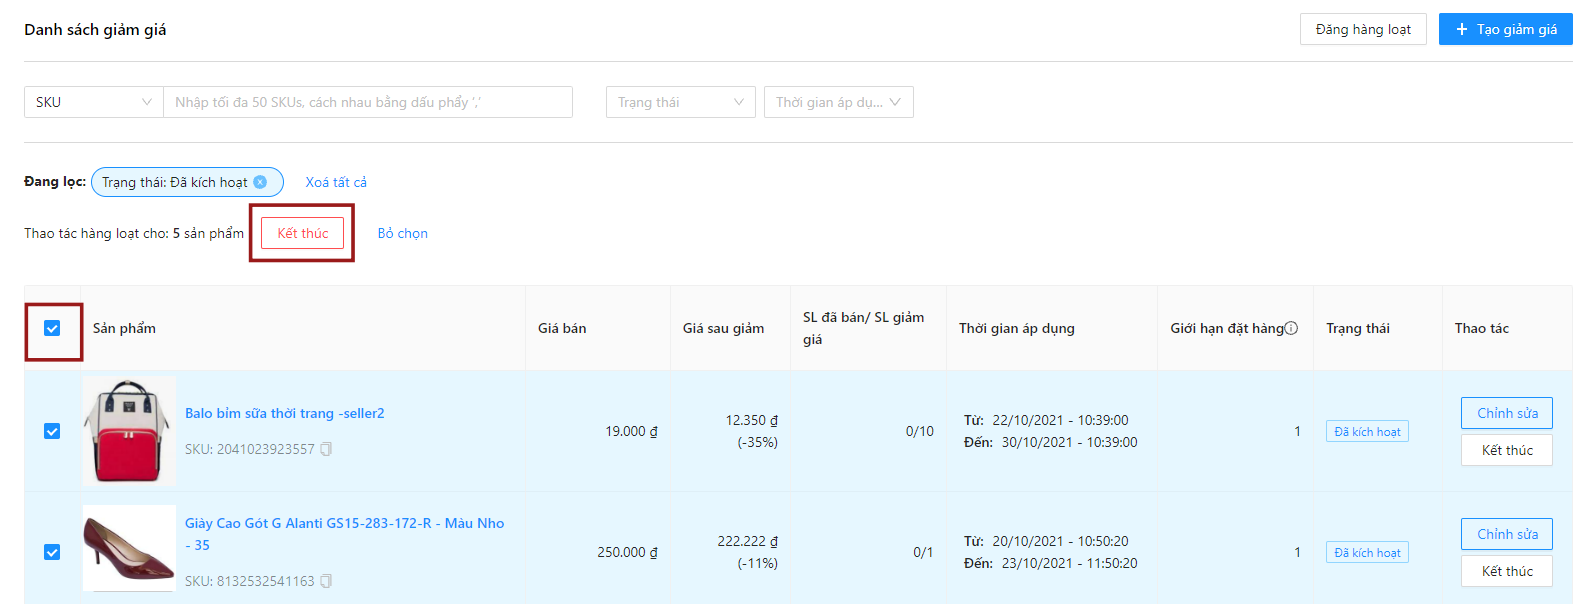Click copy icon next to SKU 2041023923557
Screen dimensions: 1593x604
coord(326,450)
